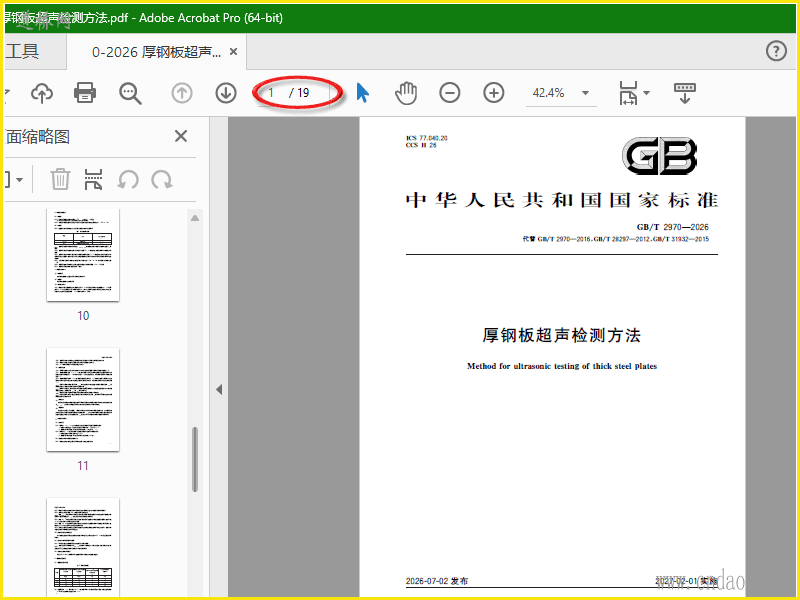Activate the selection arrow tool
The width and height of the screenshot is (800, 600).
[x=362, y=93]
